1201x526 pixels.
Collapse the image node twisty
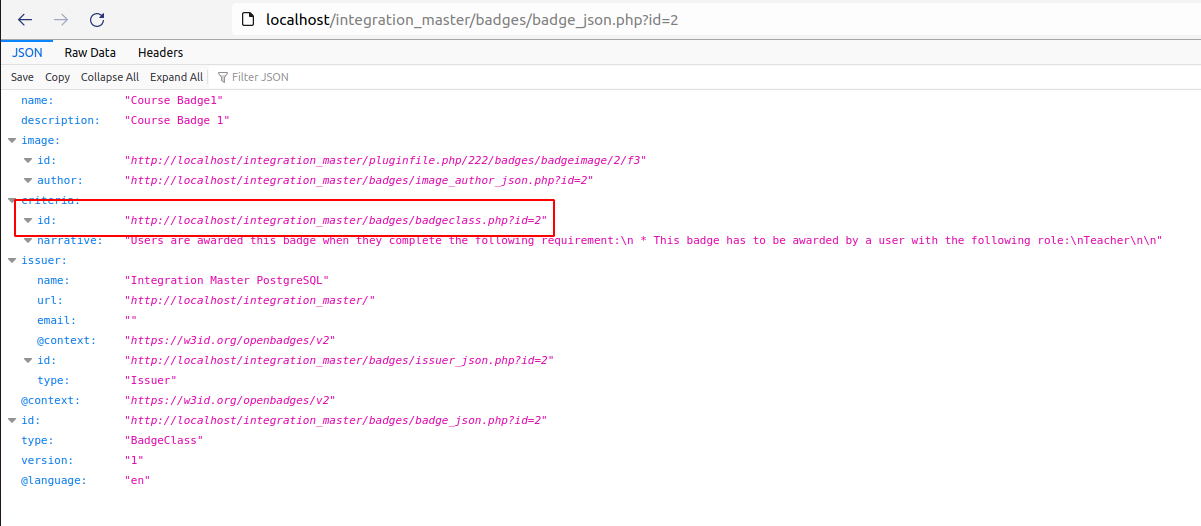point(12,141)
